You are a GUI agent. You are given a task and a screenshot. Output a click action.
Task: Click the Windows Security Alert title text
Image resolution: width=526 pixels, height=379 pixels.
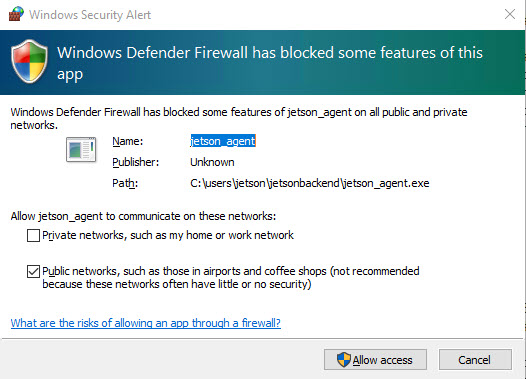tap(90, 15)
